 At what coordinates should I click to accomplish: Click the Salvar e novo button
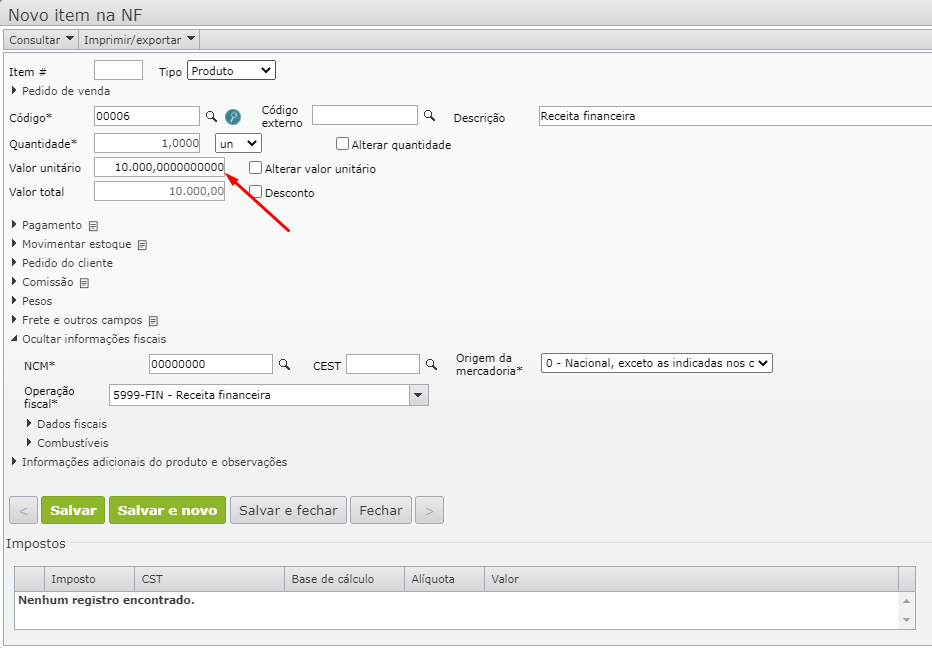[x=168, y=510]
